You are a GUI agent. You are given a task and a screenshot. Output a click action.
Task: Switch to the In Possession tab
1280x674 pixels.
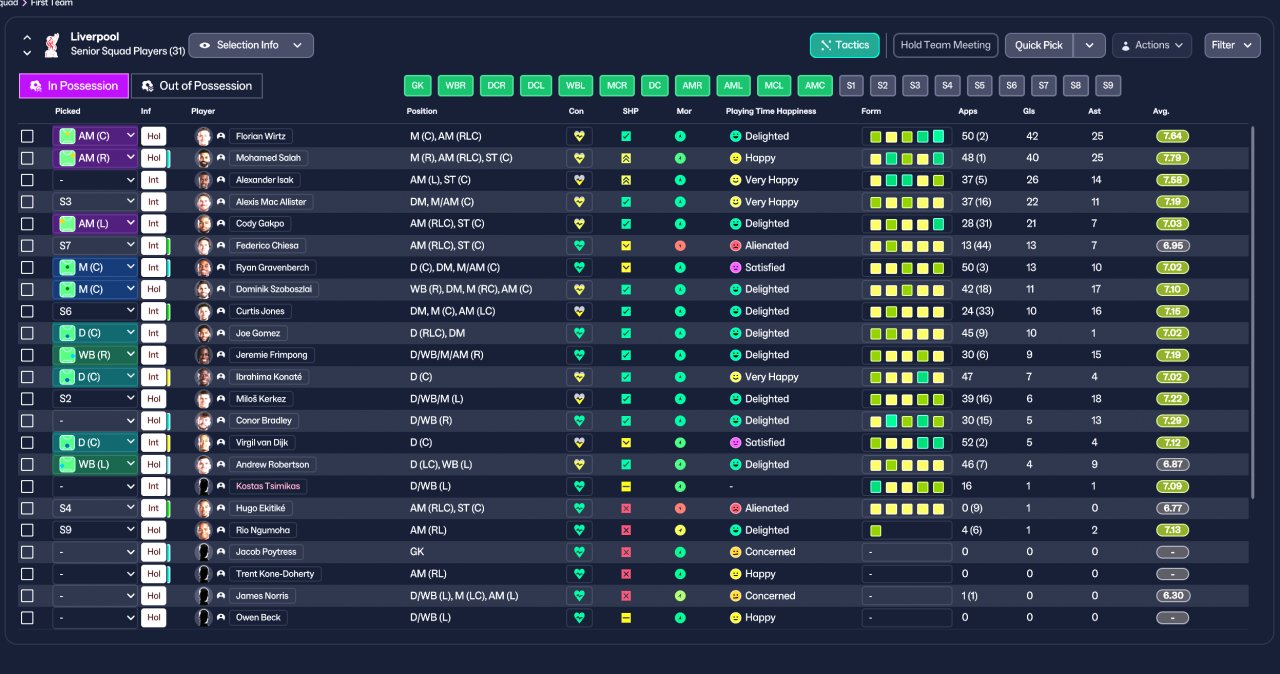coord(74,86)
